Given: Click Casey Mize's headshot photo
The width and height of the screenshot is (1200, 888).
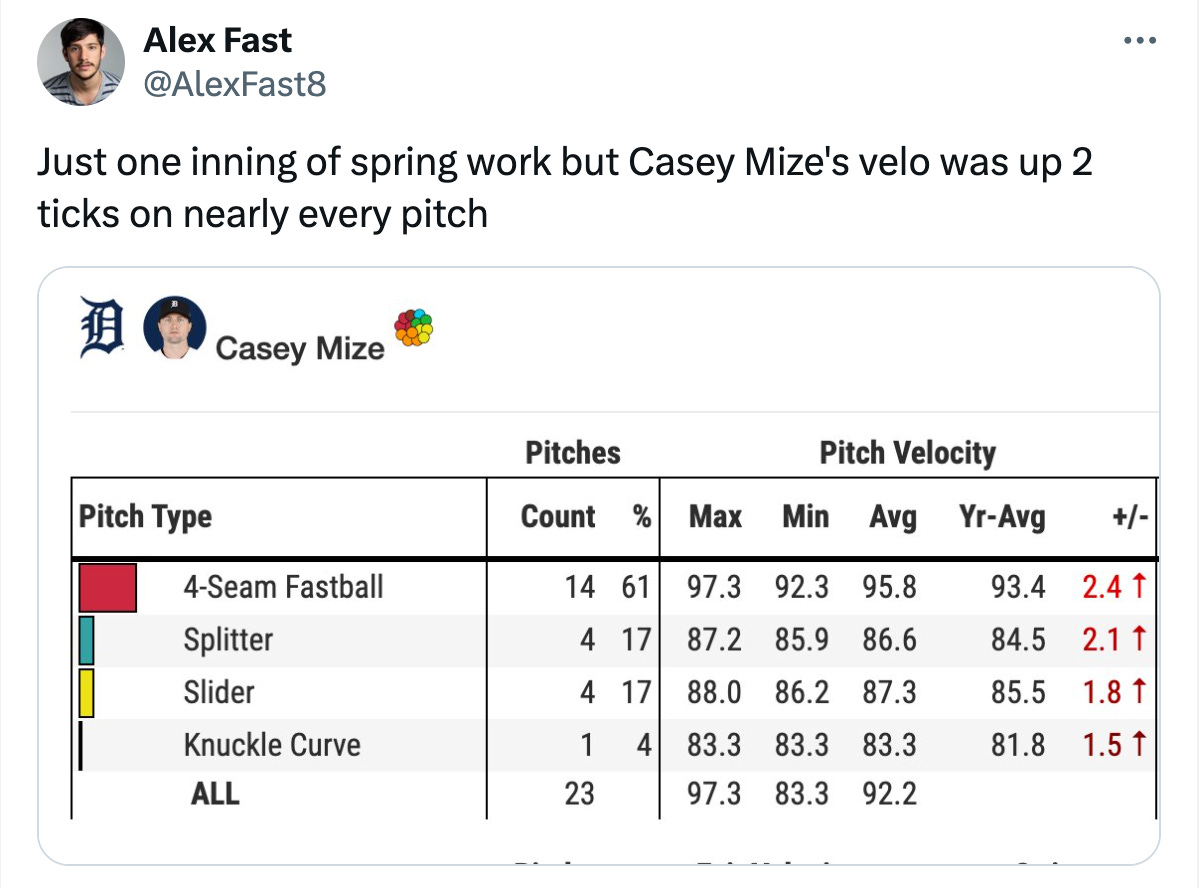Looking at the screenshot, I should click(x=175, y=328).
